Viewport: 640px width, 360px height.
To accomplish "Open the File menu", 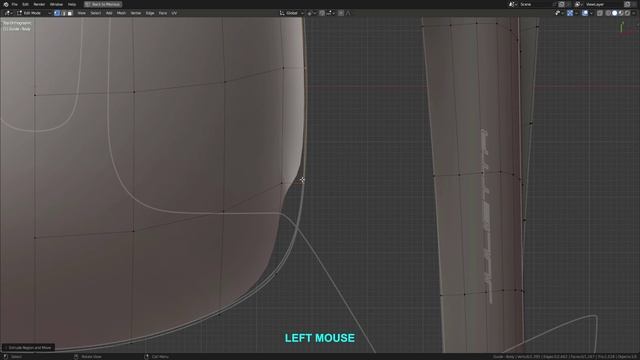I will coord(15,4).
